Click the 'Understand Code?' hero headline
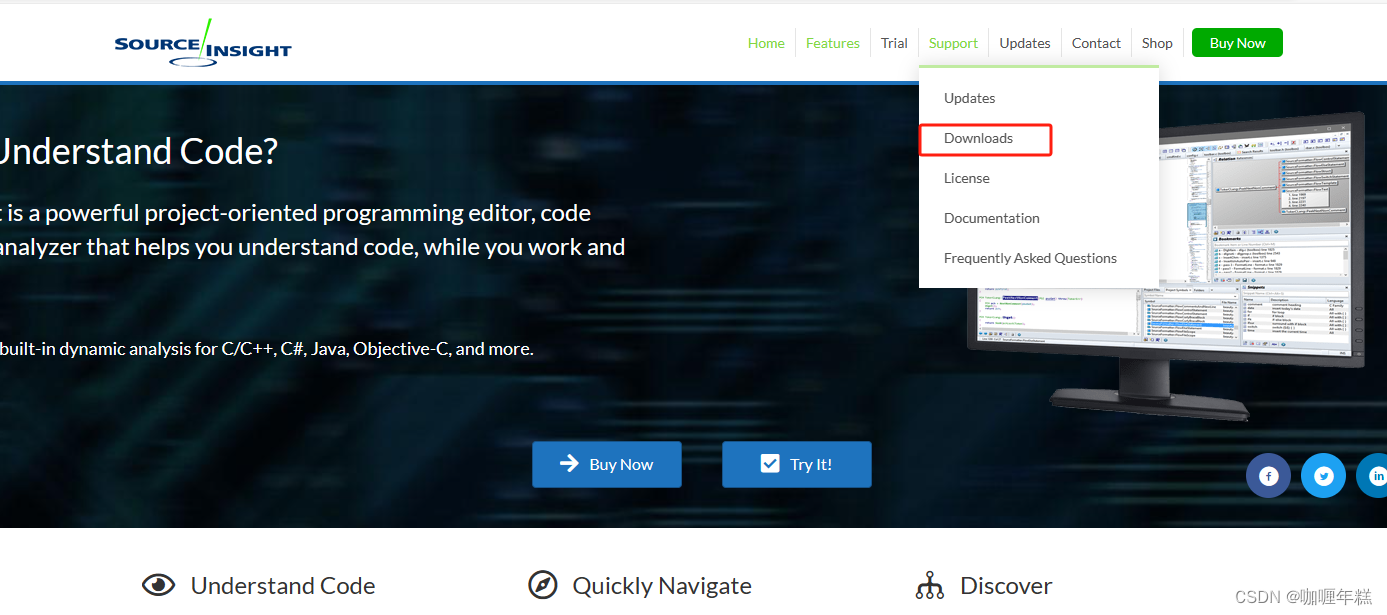The width and height of the screenshot is (1387, 615). 138,151
